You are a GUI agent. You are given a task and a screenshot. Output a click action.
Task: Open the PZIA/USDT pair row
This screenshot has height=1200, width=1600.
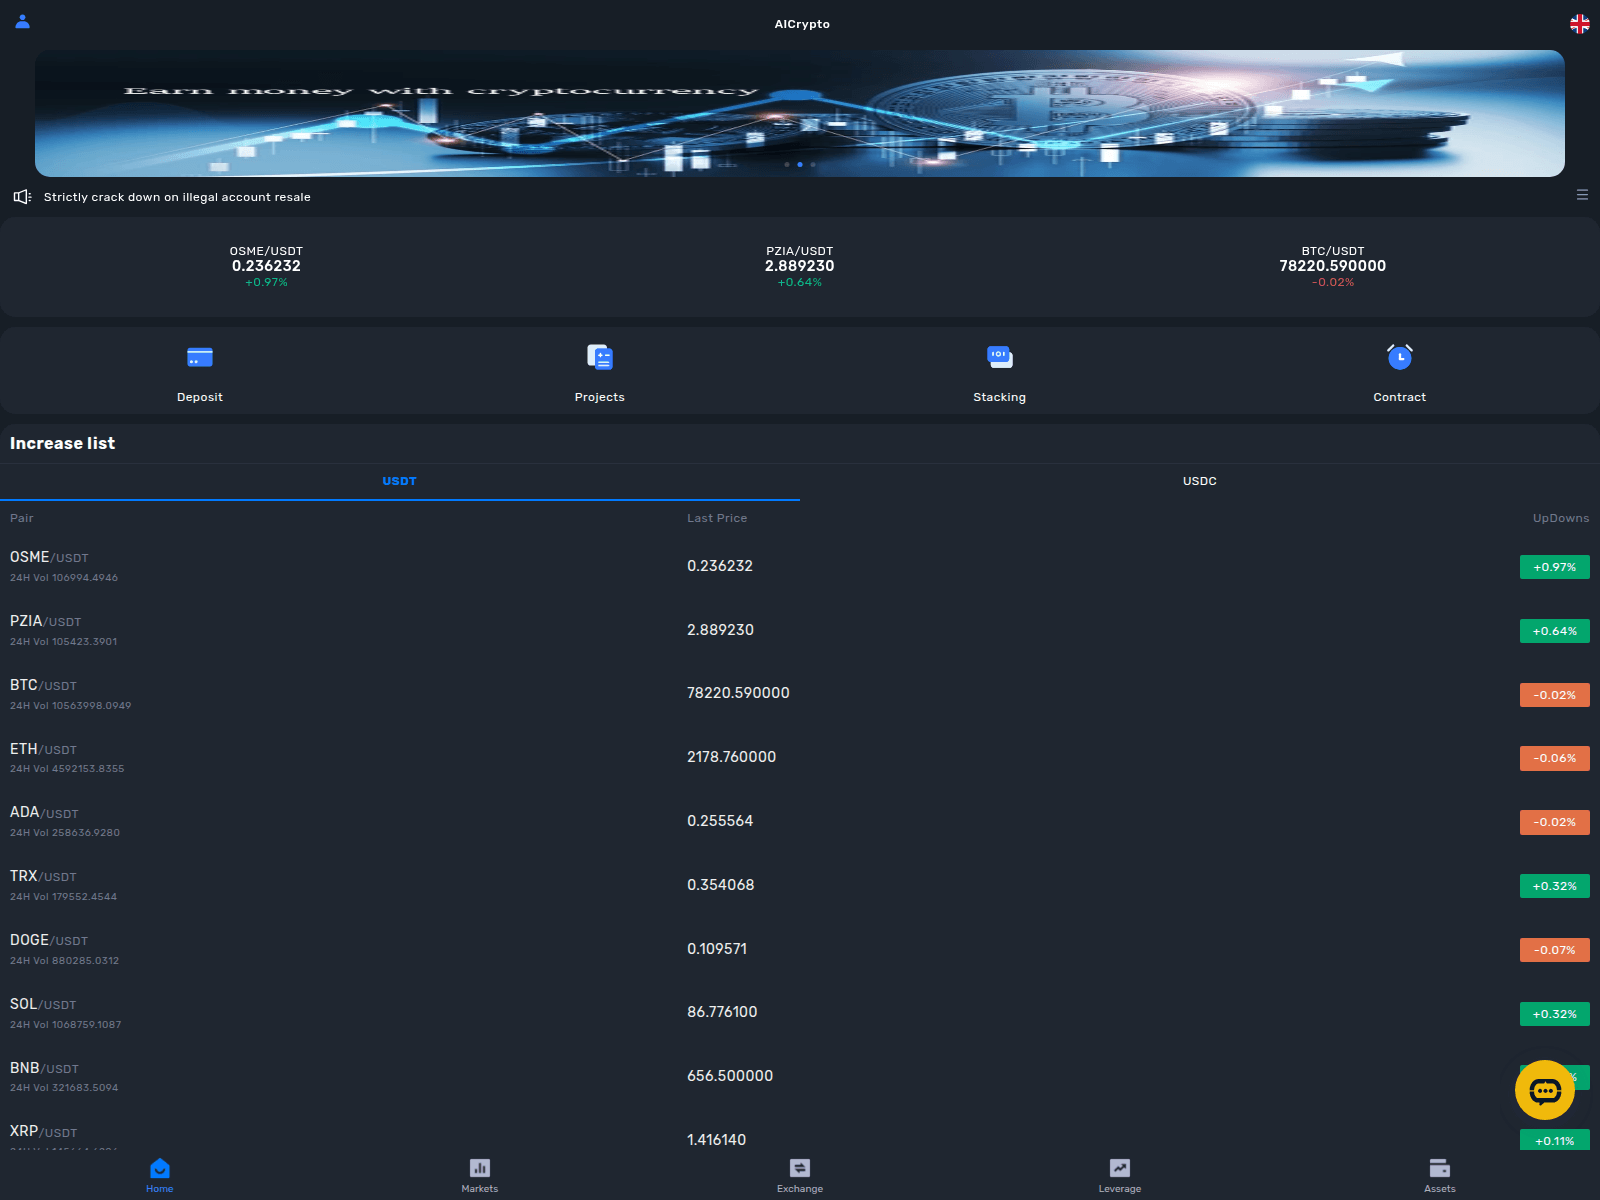(800, 631)
